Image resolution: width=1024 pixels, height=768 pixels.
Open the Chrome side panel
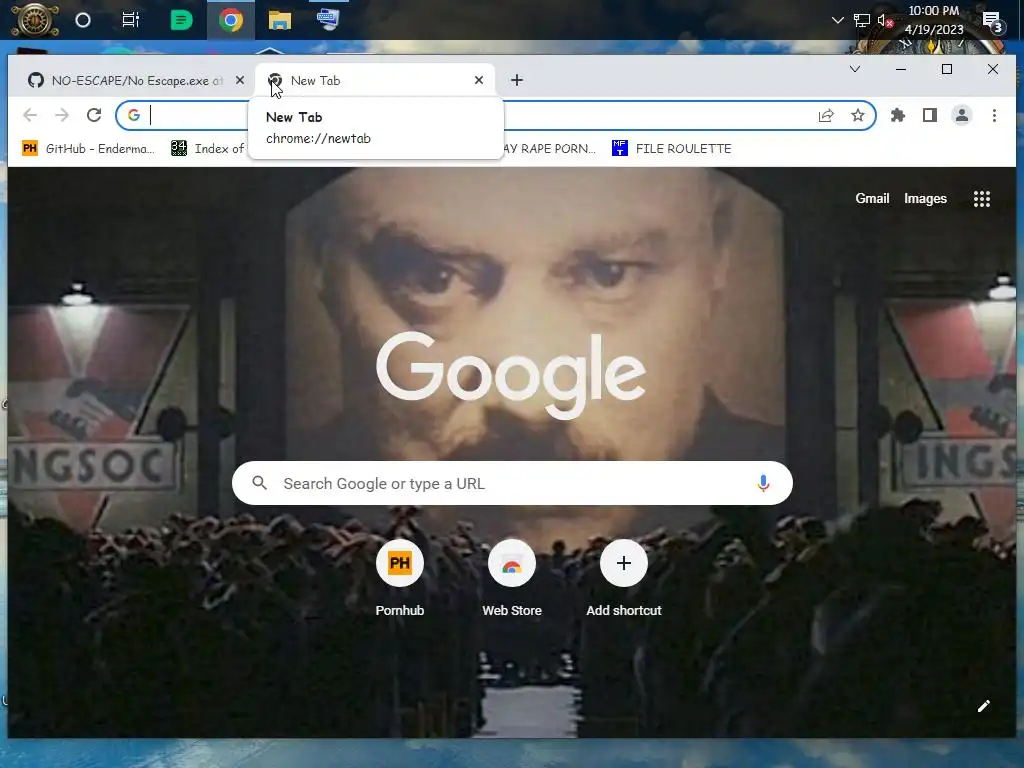point(930,116)
